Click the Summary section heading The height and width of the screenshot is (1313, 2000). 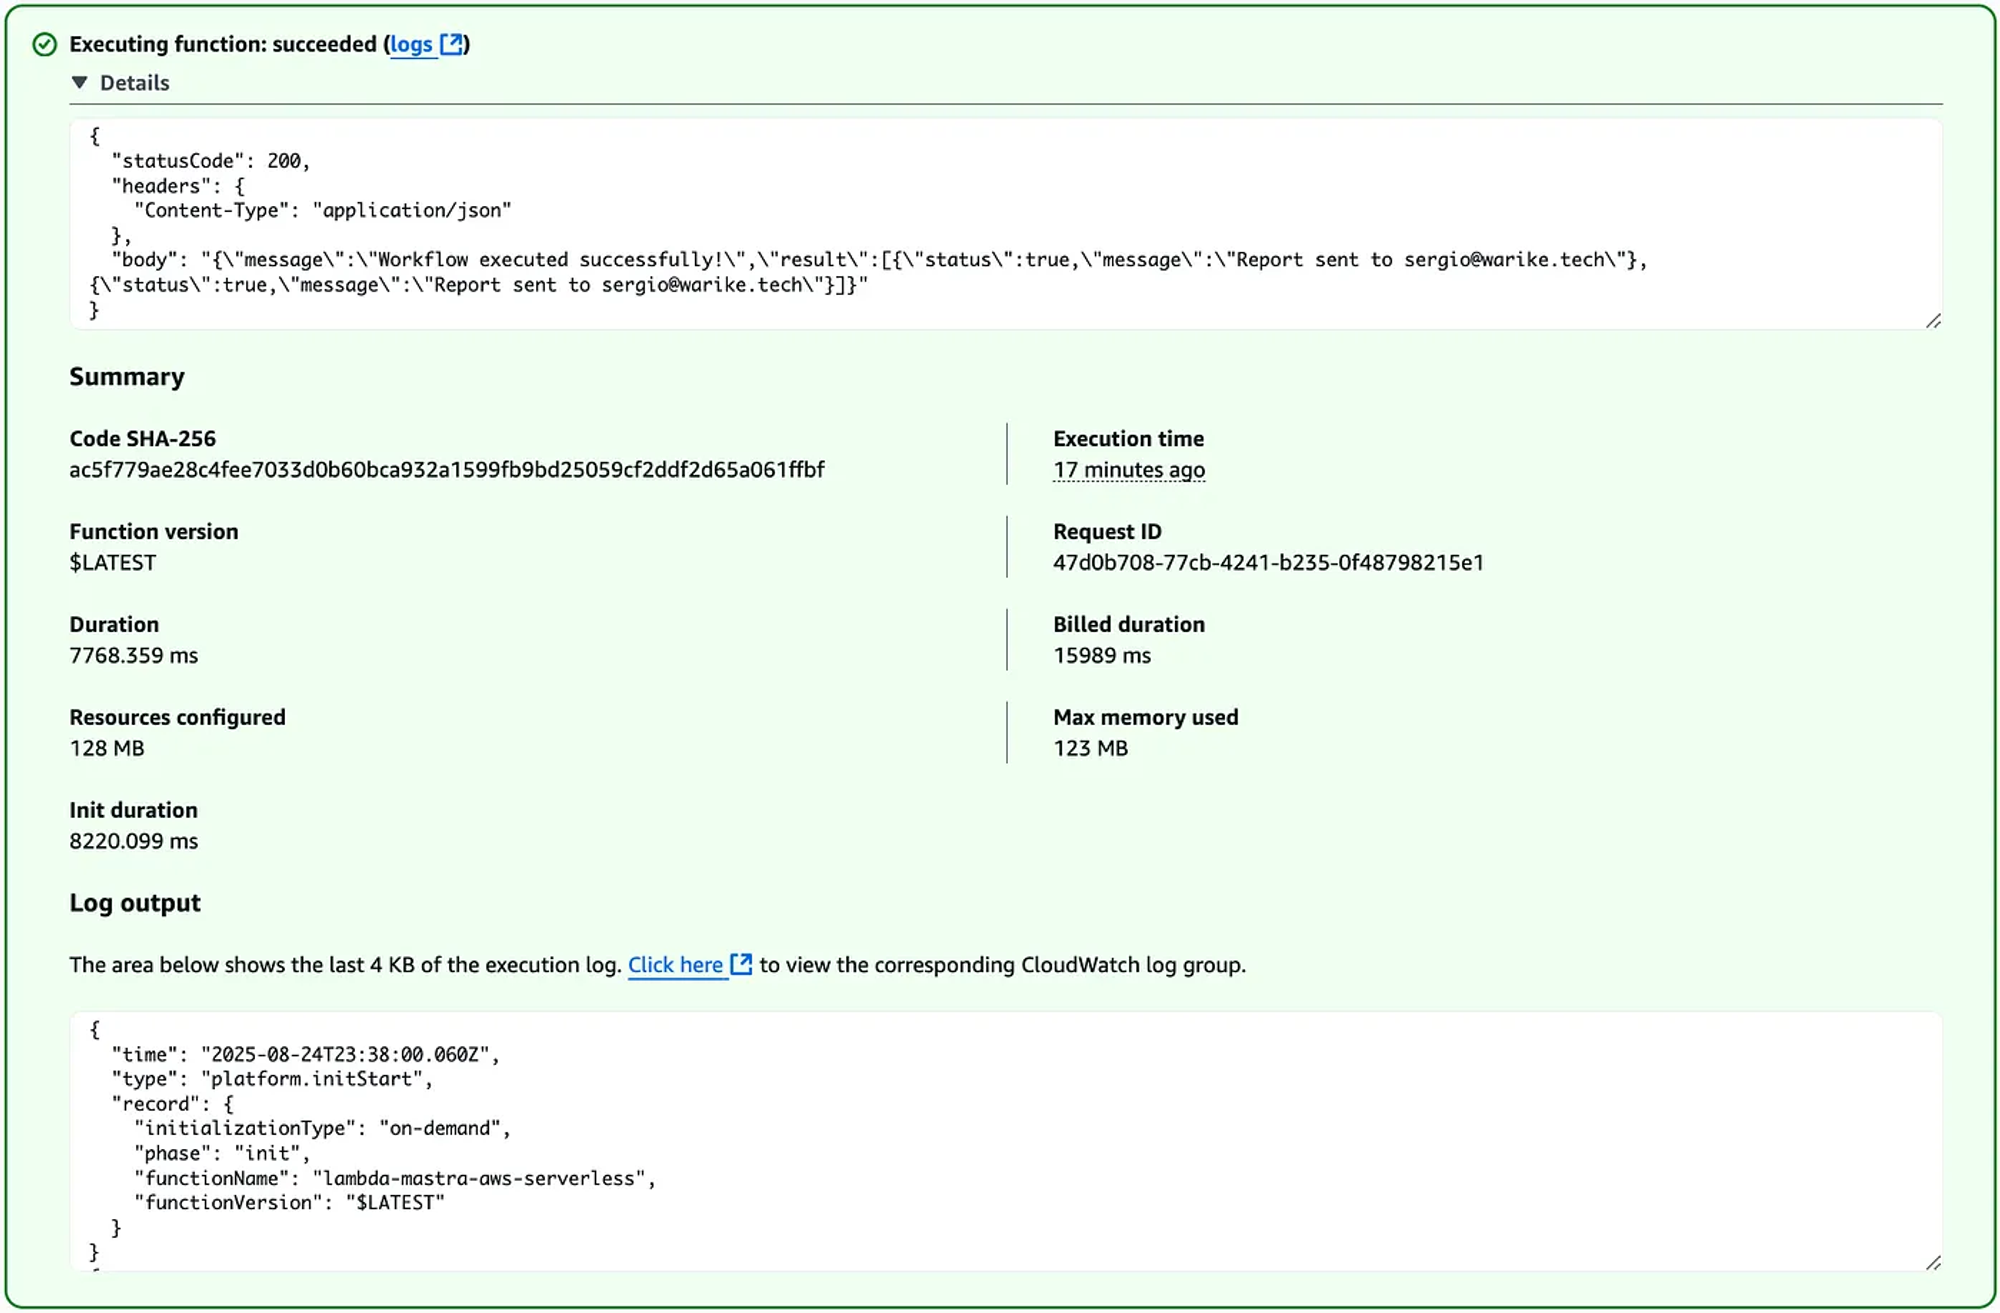(x=127, y=377)
